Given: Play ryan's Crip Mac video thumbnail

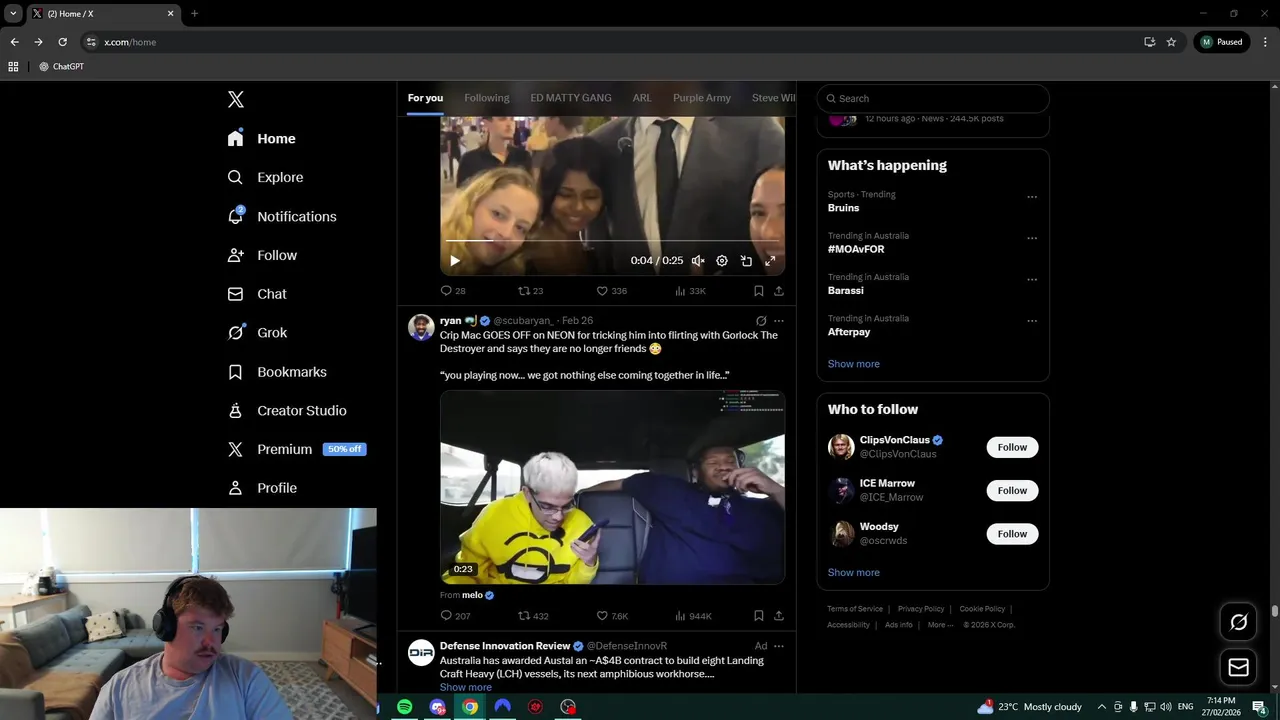Looking at the screenshot, I should click(x=612, y=487).
